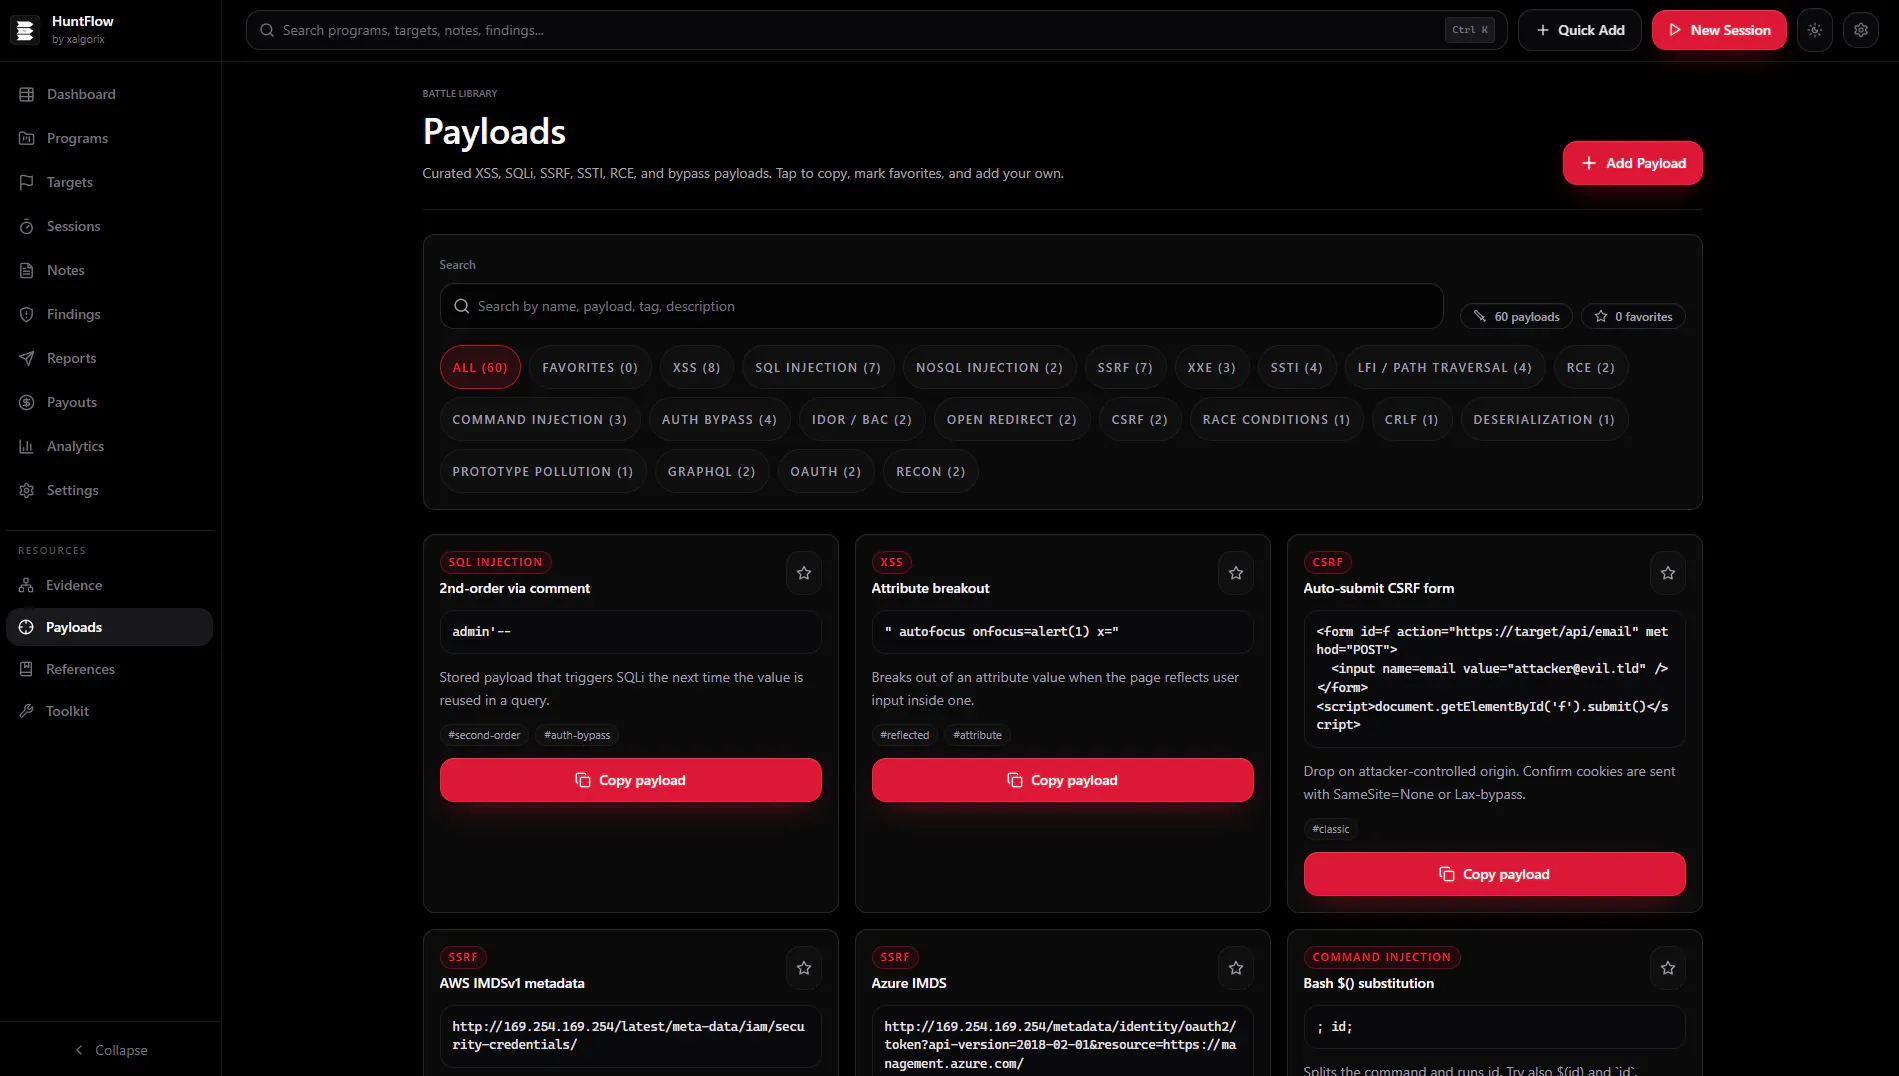Filter by XXE (3)

1211,367
